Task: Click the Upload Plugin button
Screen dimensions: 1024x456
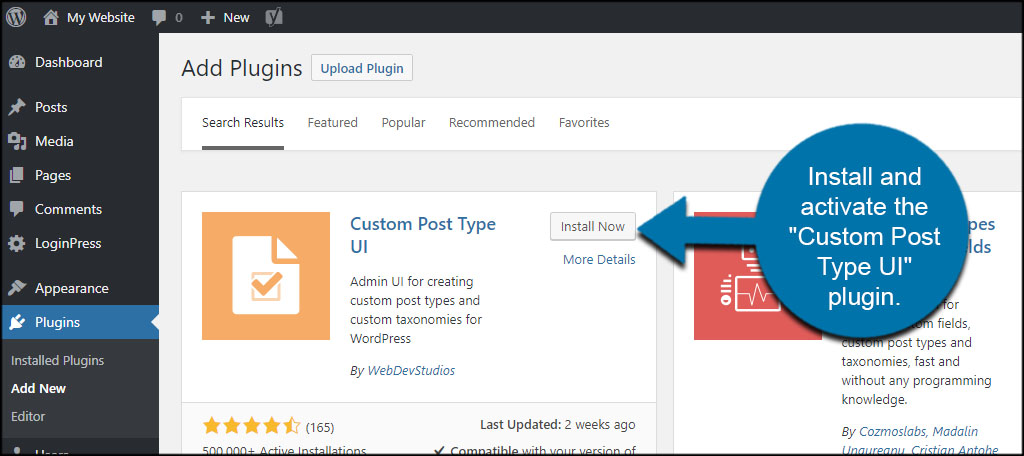Action: point(362,68)
